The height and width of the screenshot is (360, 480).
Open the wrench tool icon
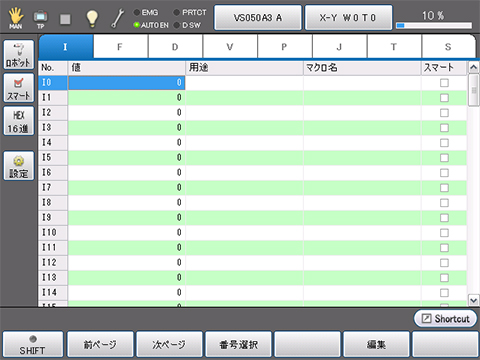[117, 18]
